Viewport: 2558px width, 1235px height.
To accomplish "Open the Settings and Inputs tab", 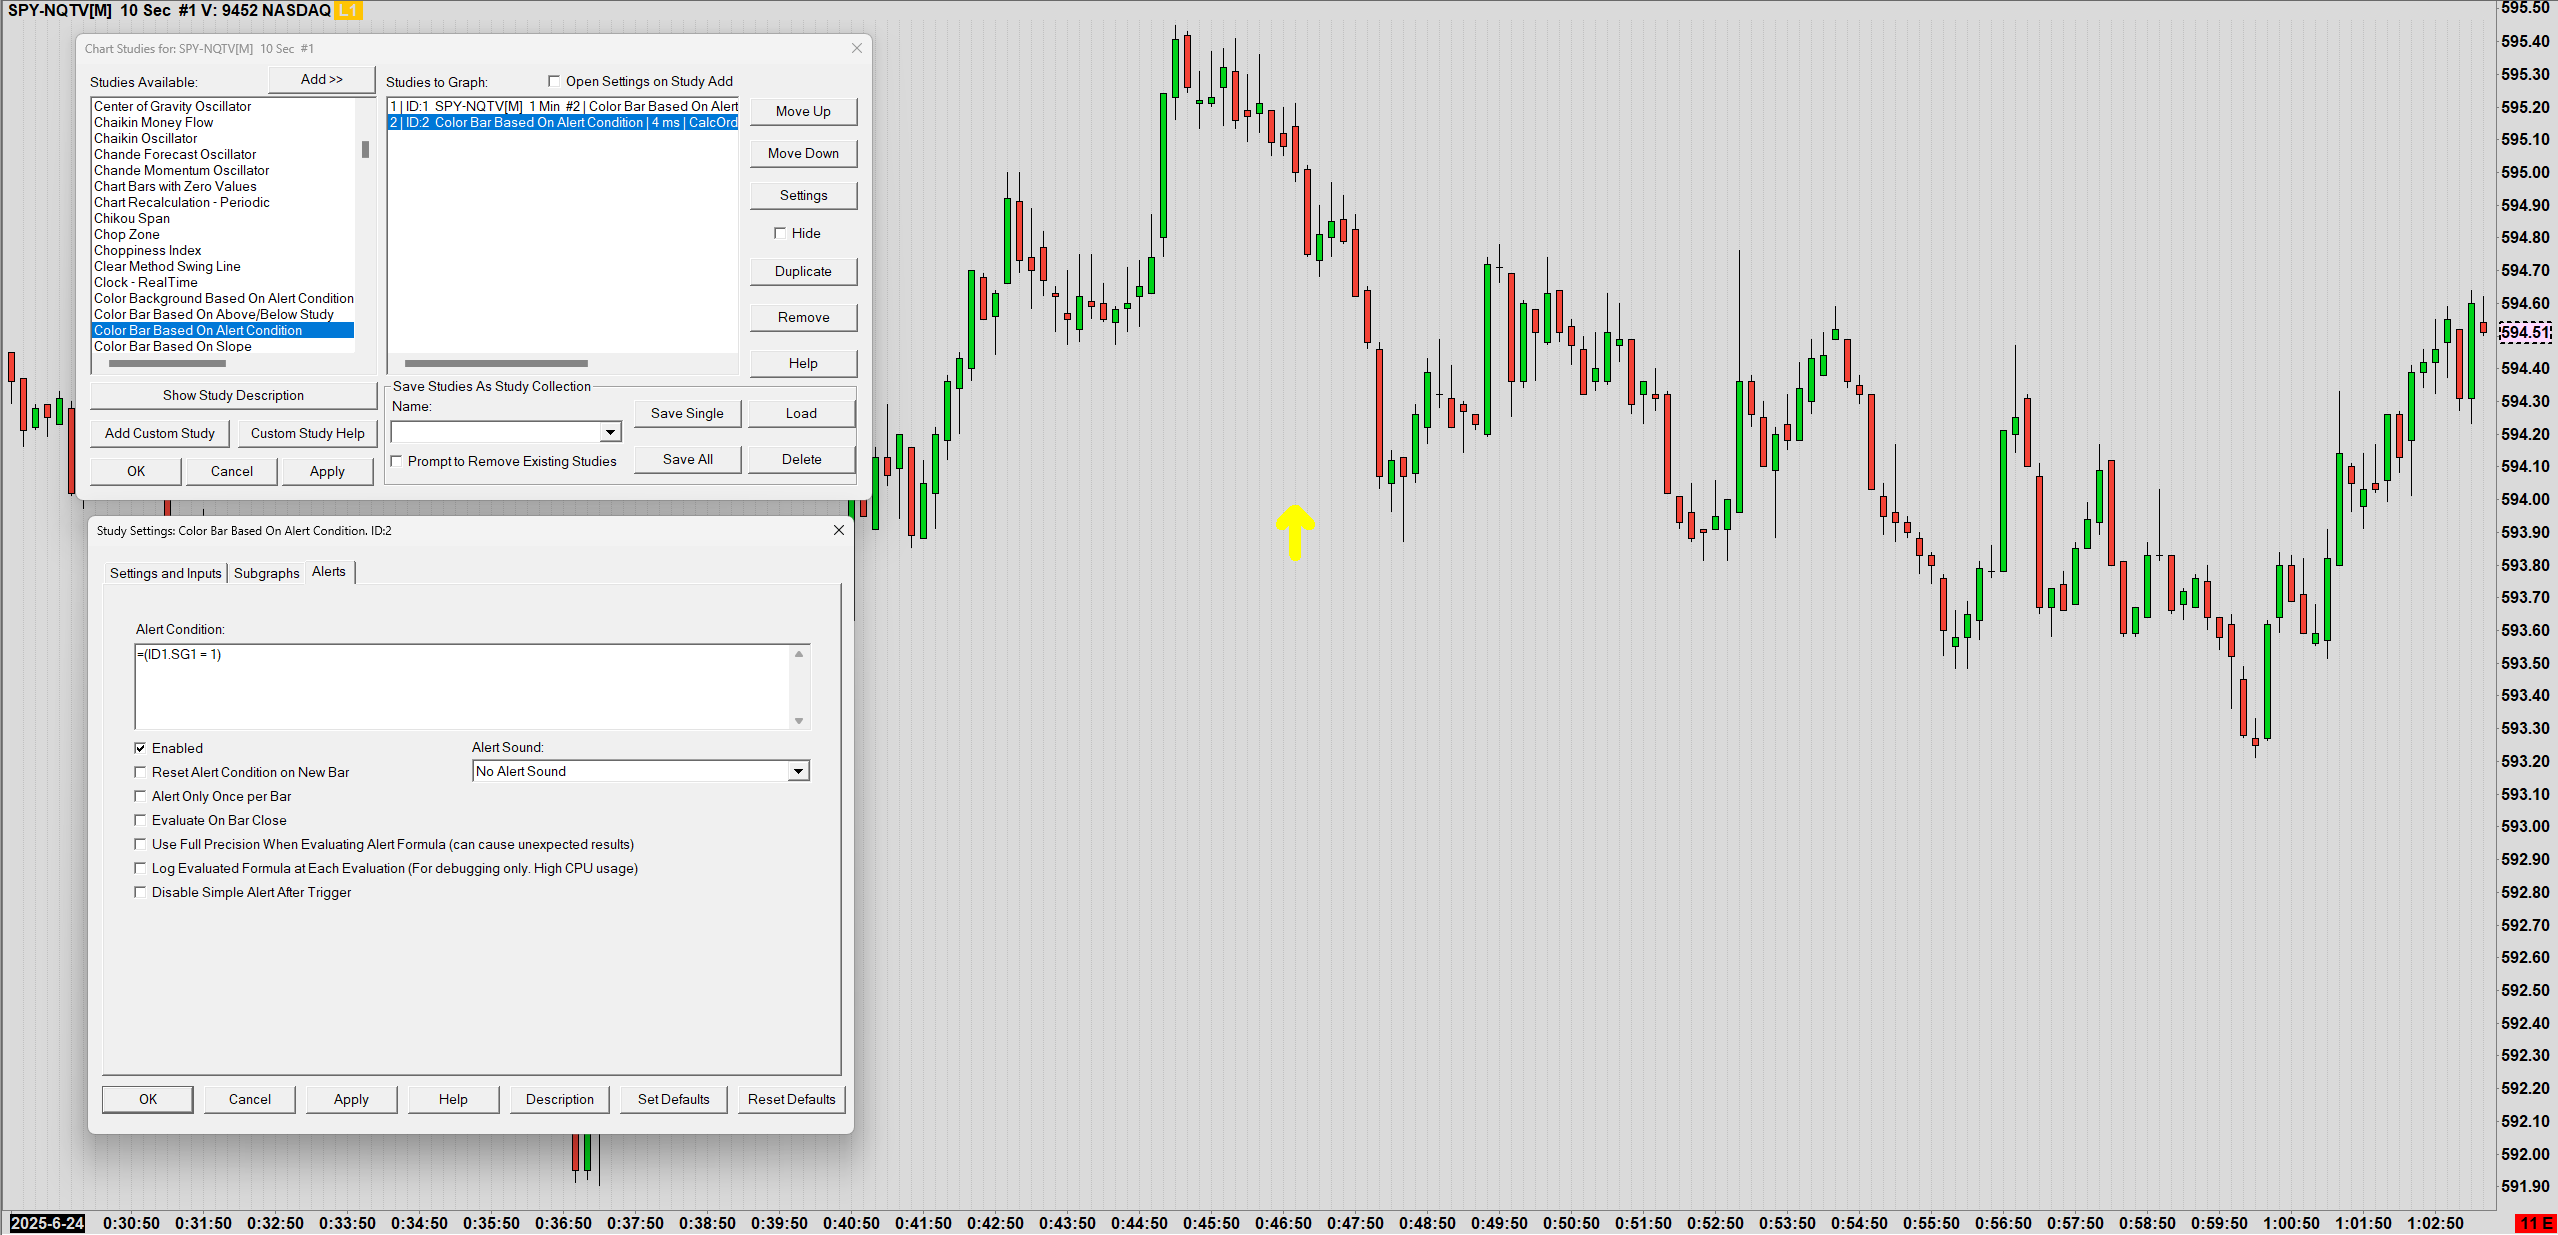I will coord(165,573).
